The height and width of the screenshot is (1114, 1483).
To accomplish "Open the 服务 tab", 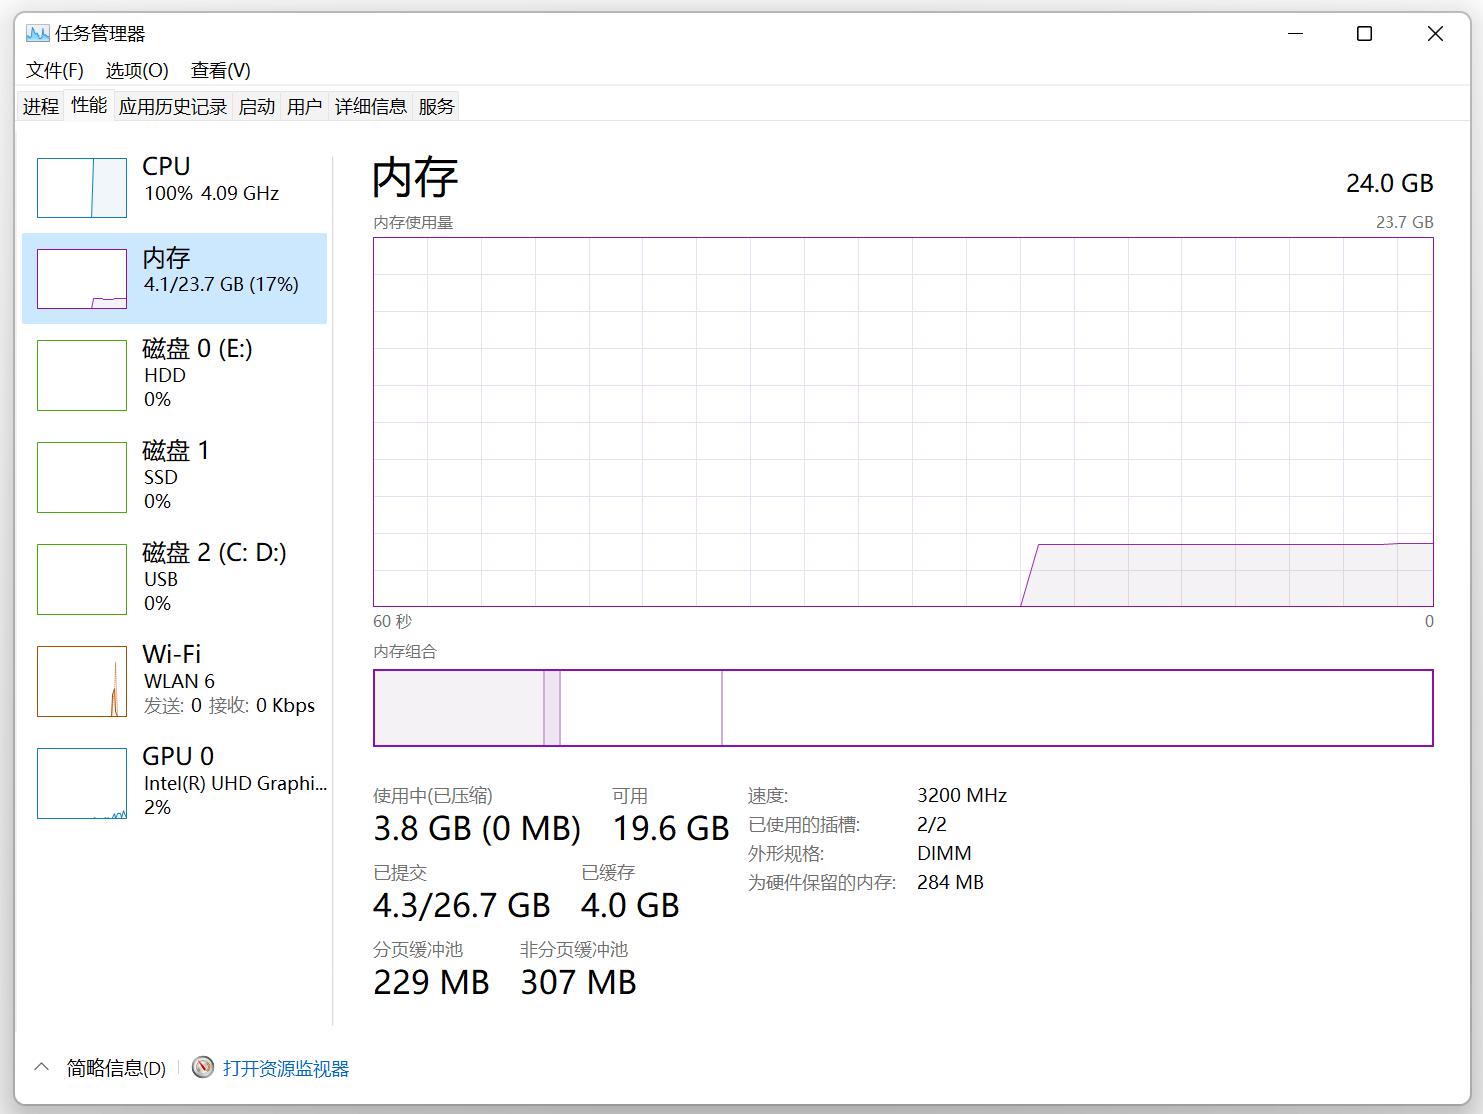I will (x=436, y=106).
